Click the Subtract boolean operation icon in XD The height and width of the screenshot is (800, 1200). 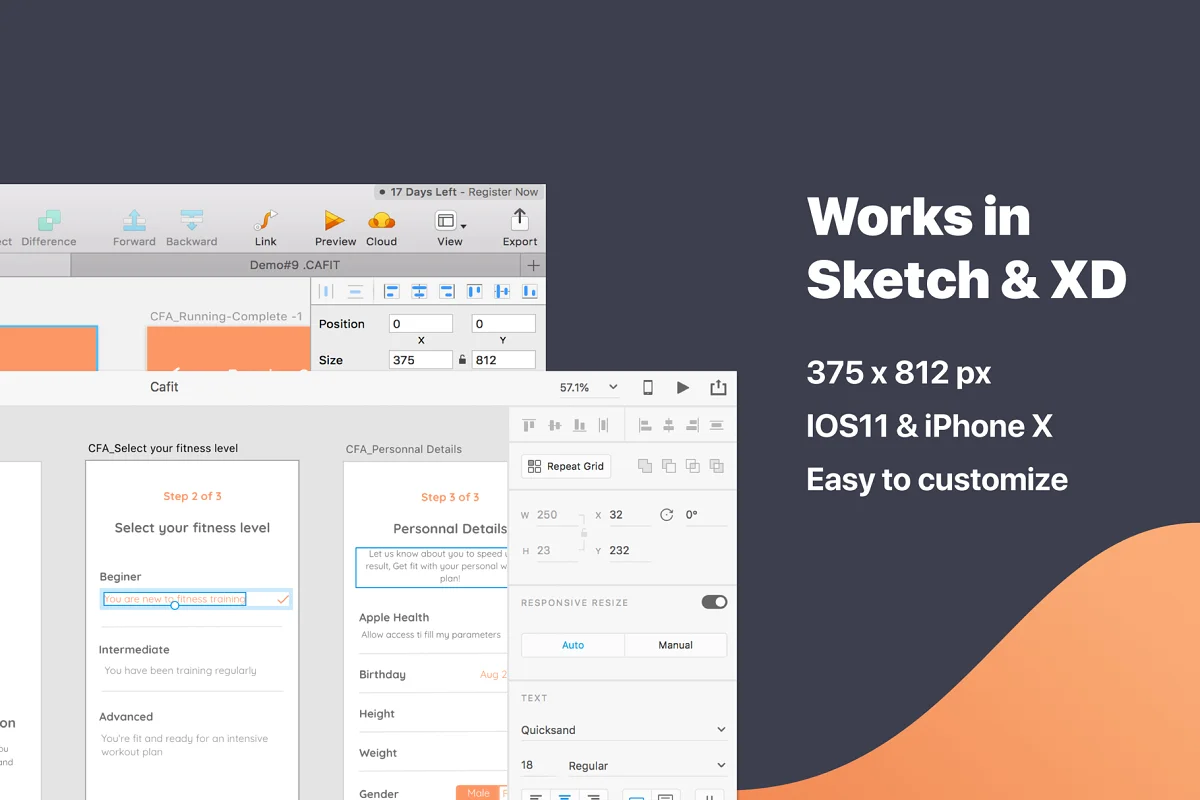(x=668, y=466)
